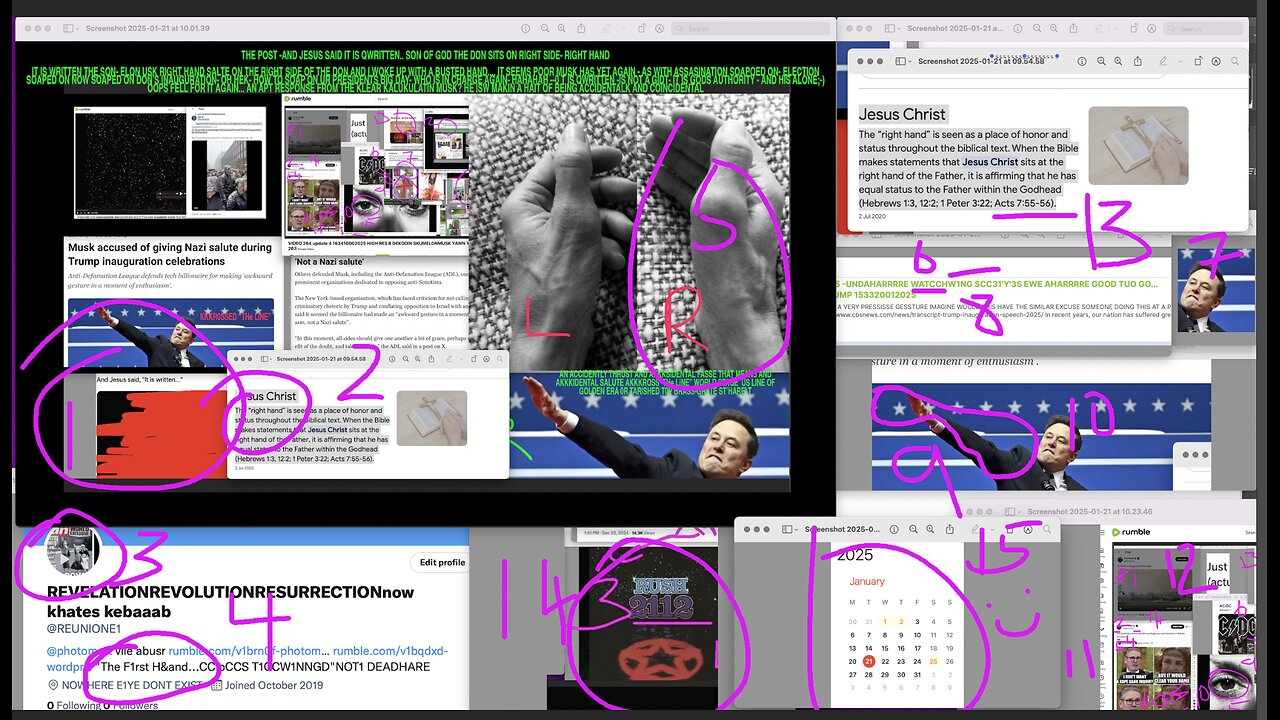Select the profile avatar picture
The height and width of the screenshot is (720, 1280).
[73, 549]
